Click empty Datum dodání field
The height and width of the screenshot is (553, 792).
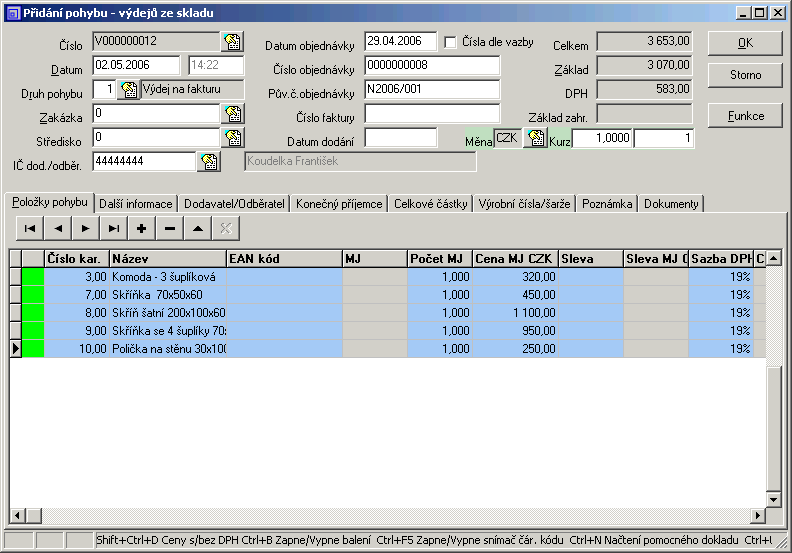point(400,138)
